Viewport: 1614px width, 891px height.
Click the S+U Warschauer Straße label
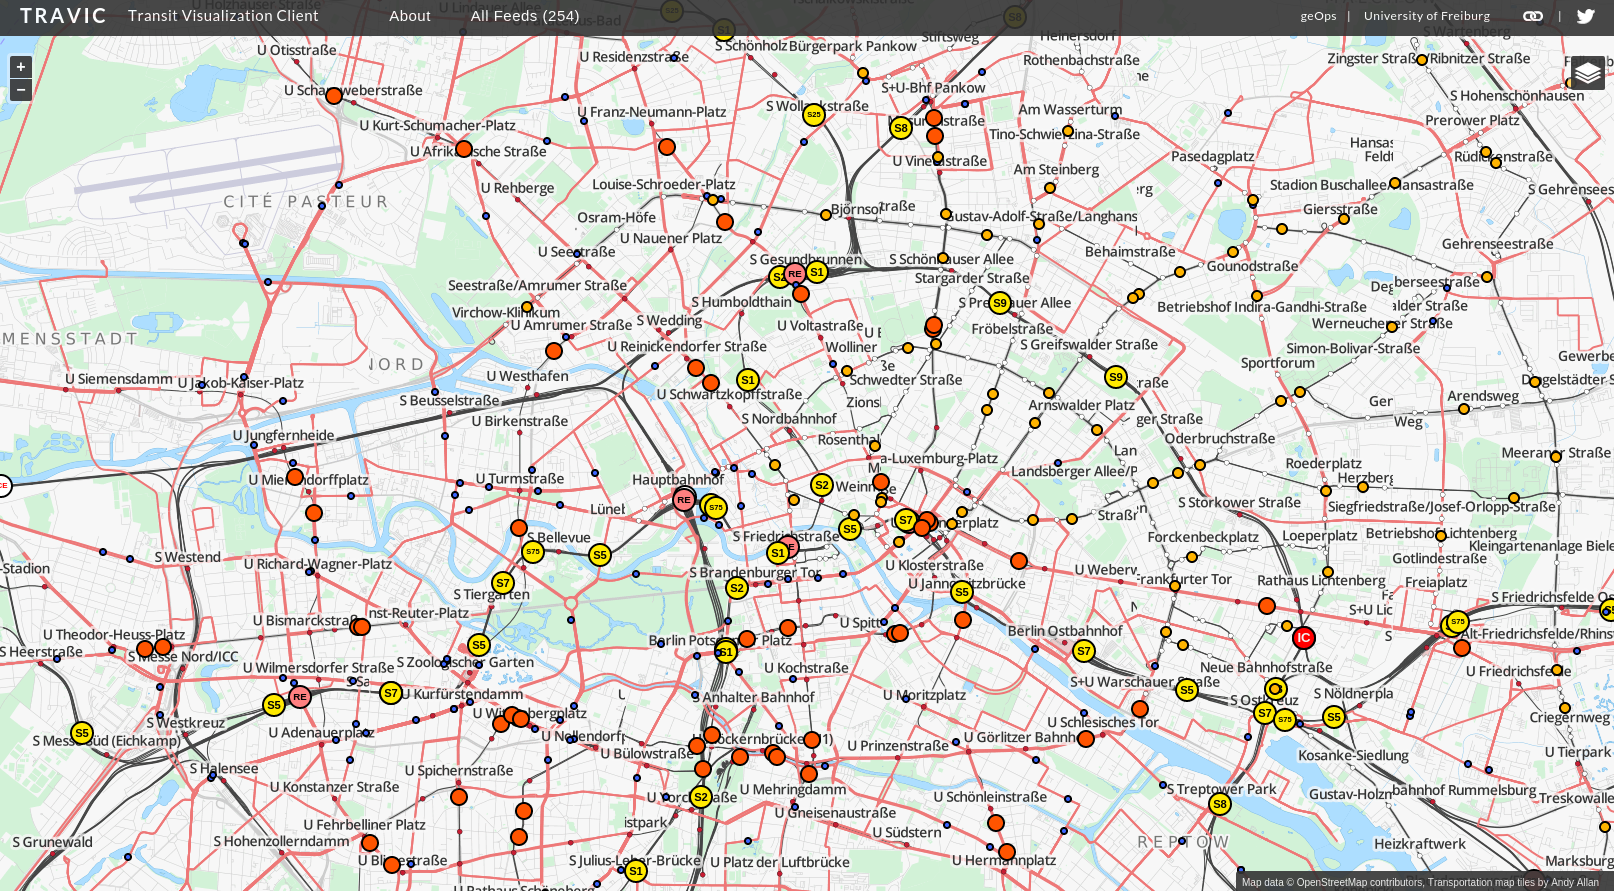pos(1145,682)
